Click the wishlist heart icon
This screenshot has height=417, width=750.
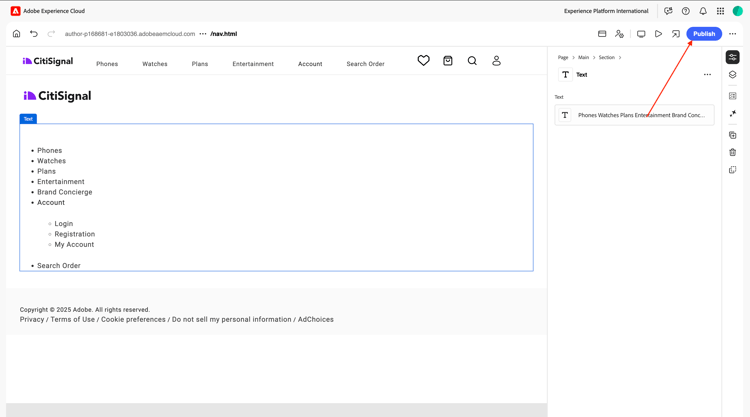click(x=423, y=61)
